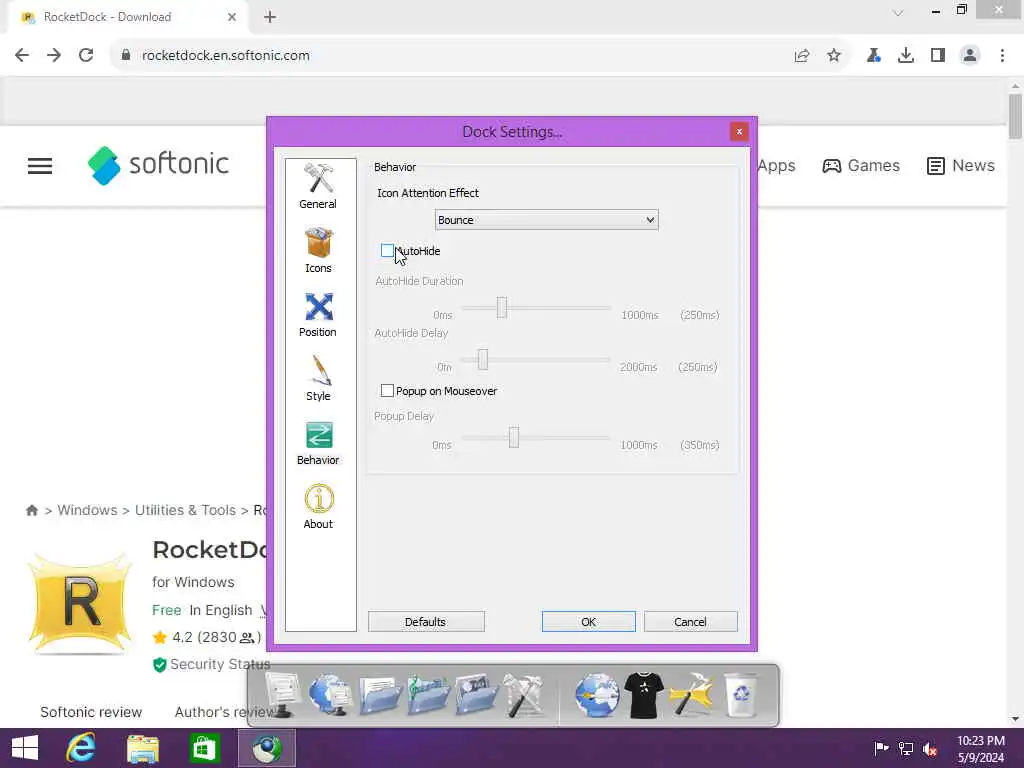Open News menu on Softonic
This screenshot has width=1024, height=768.
(x=961, y=166)
